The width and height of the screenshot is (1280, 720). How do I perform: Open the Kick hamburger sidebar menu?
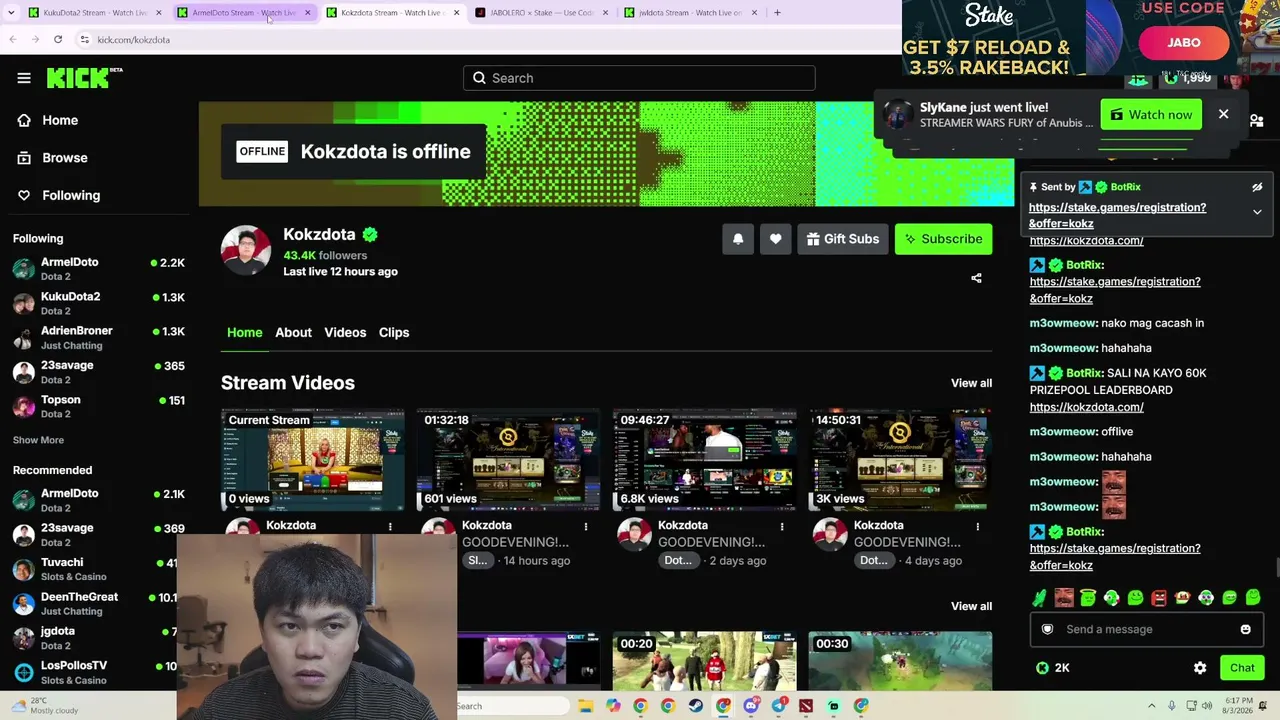pos(24,78)
